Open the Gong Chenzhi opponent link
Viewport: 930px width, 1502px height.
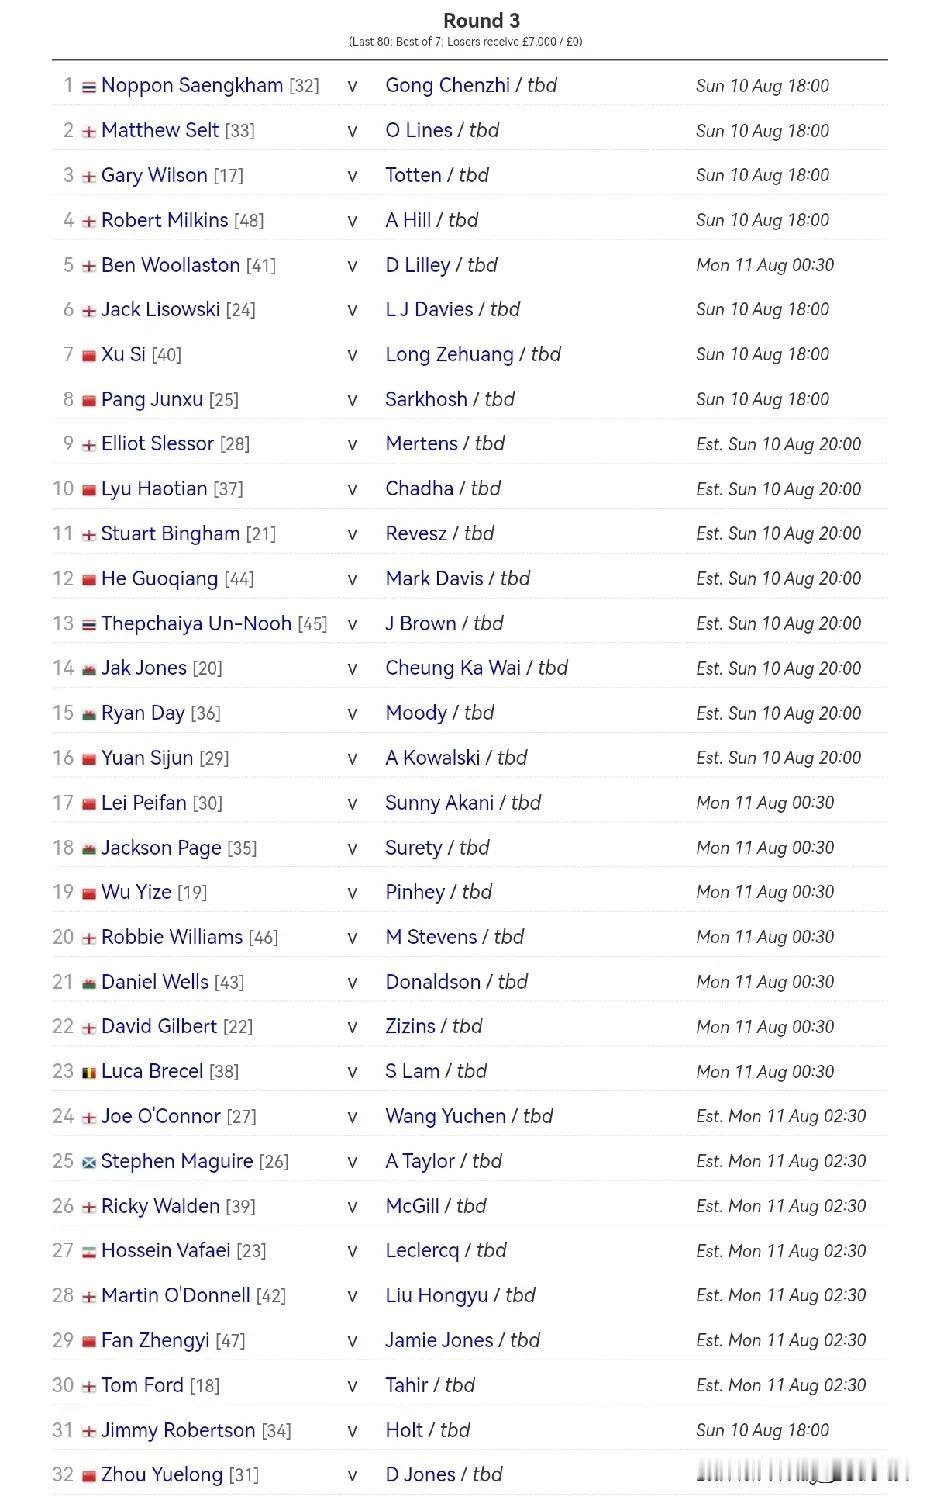[447, 86]
